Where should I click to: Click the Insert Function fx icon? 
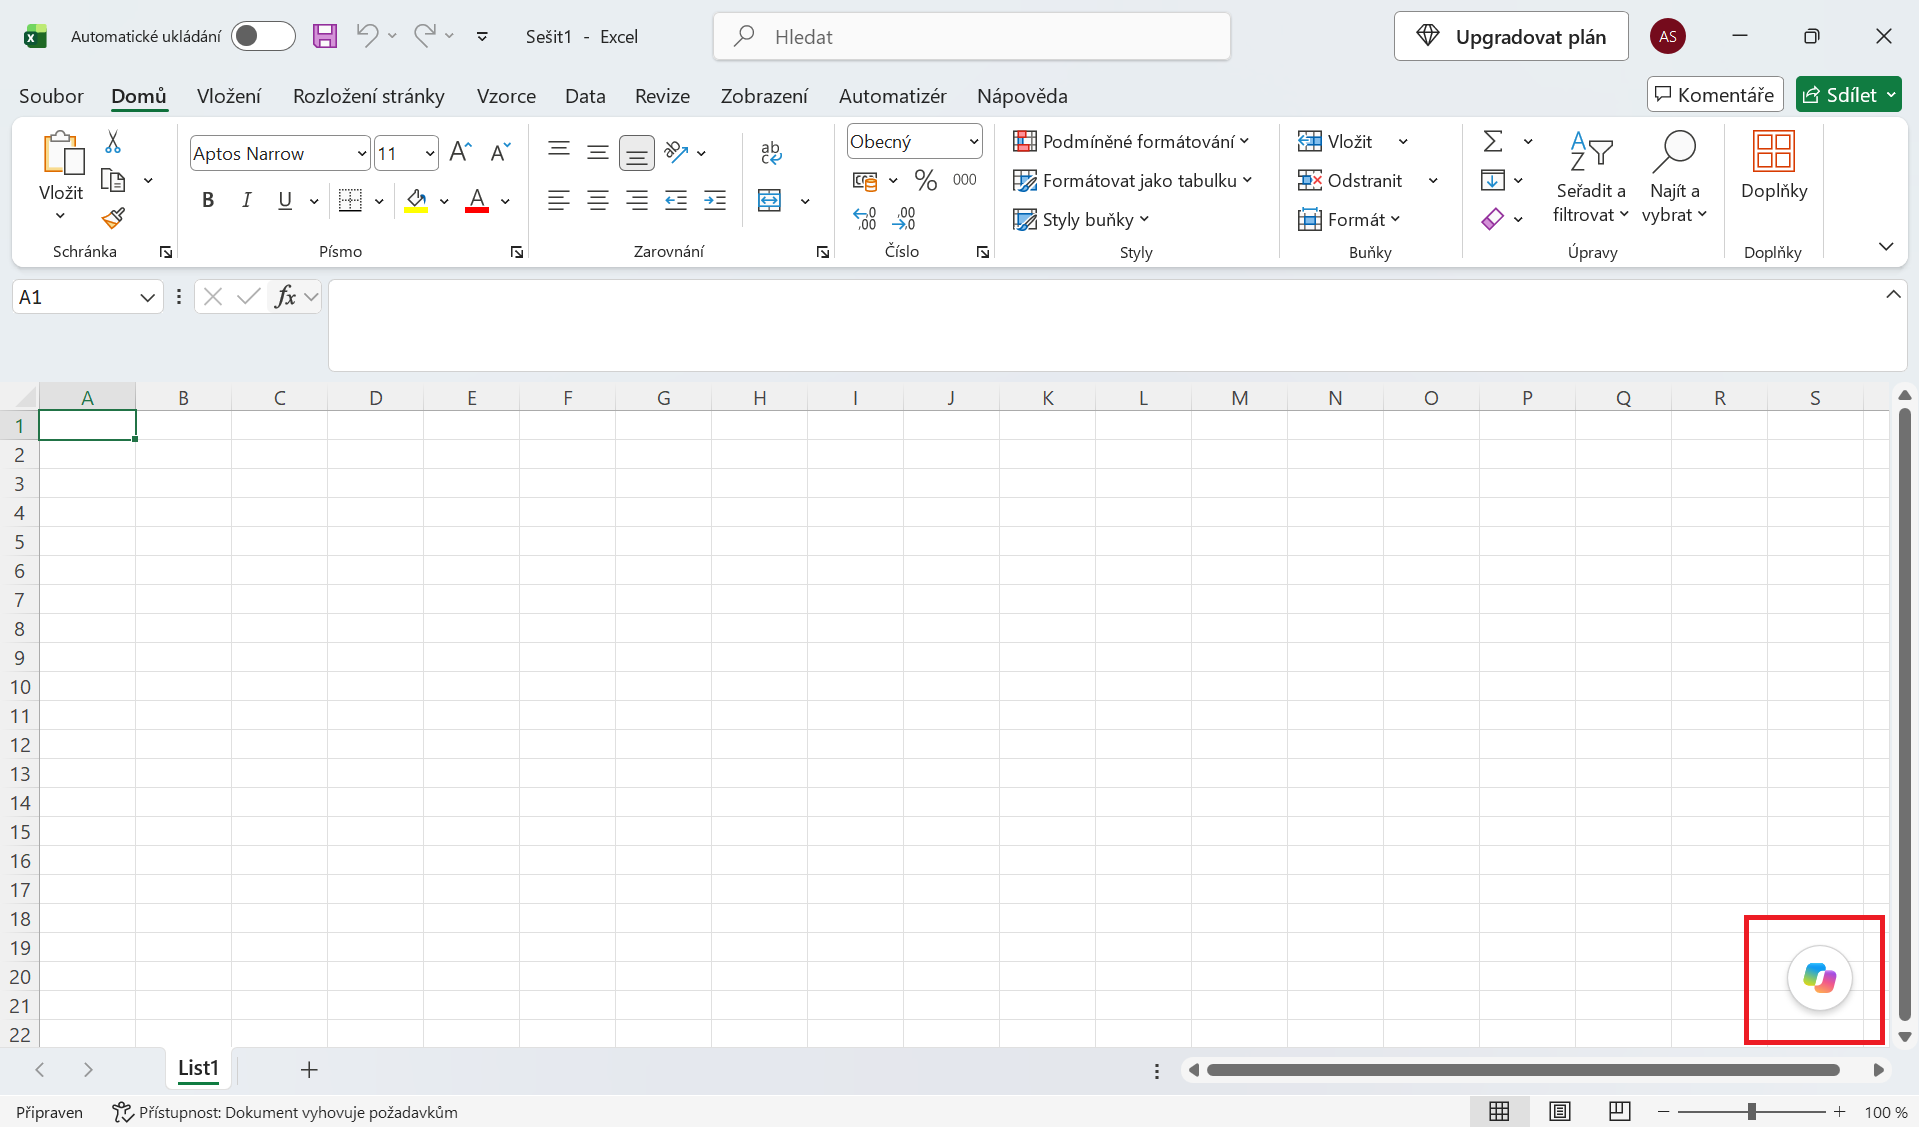(x=285, y=296)
